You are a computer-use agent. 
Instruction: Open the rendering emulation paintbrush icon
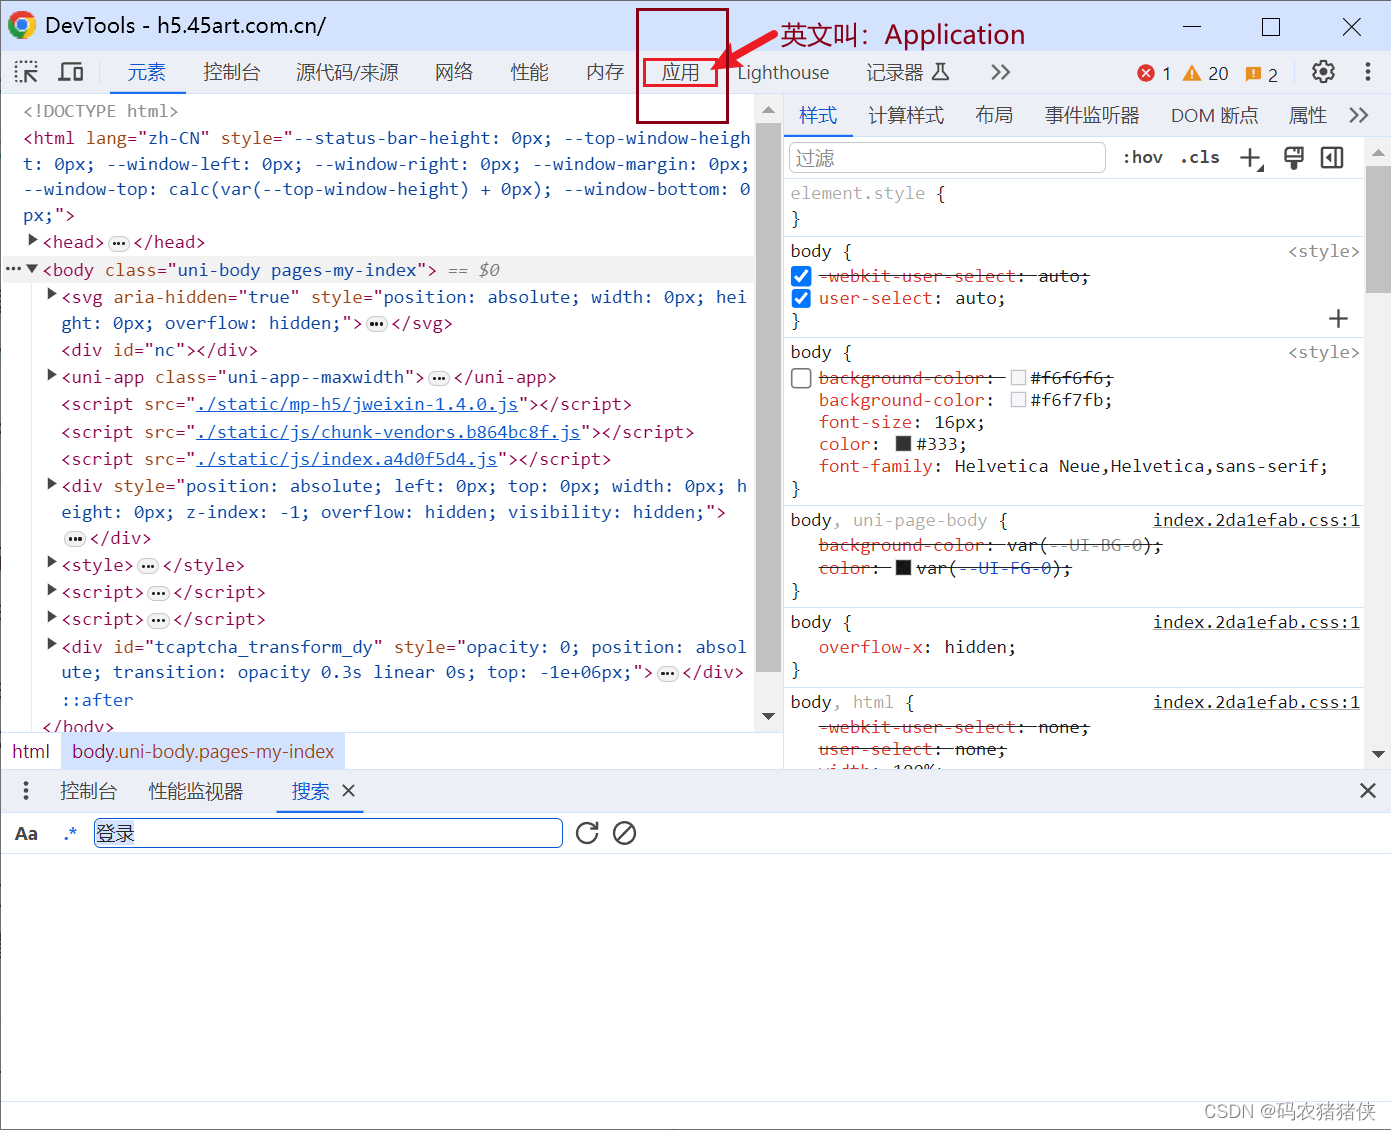[1293, 158]
